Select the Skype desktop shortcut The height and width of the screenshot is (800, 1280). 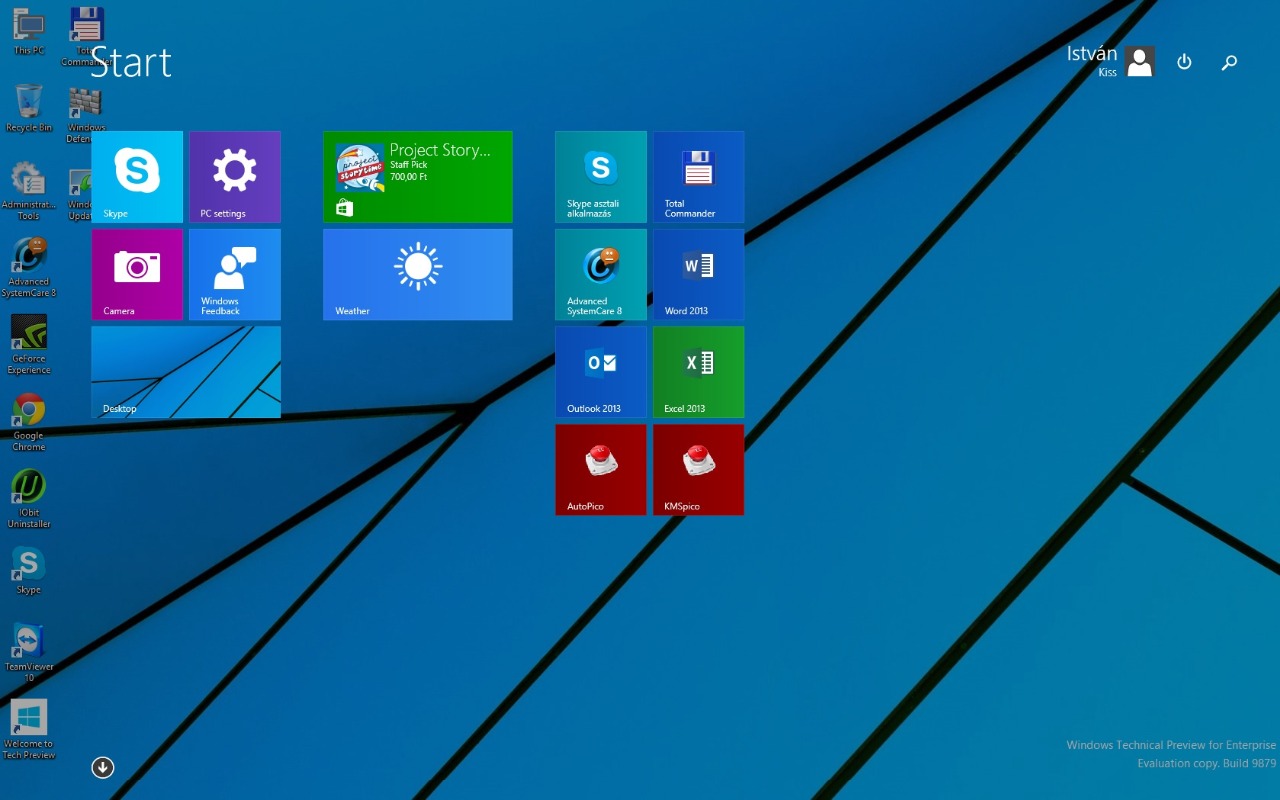29,571
